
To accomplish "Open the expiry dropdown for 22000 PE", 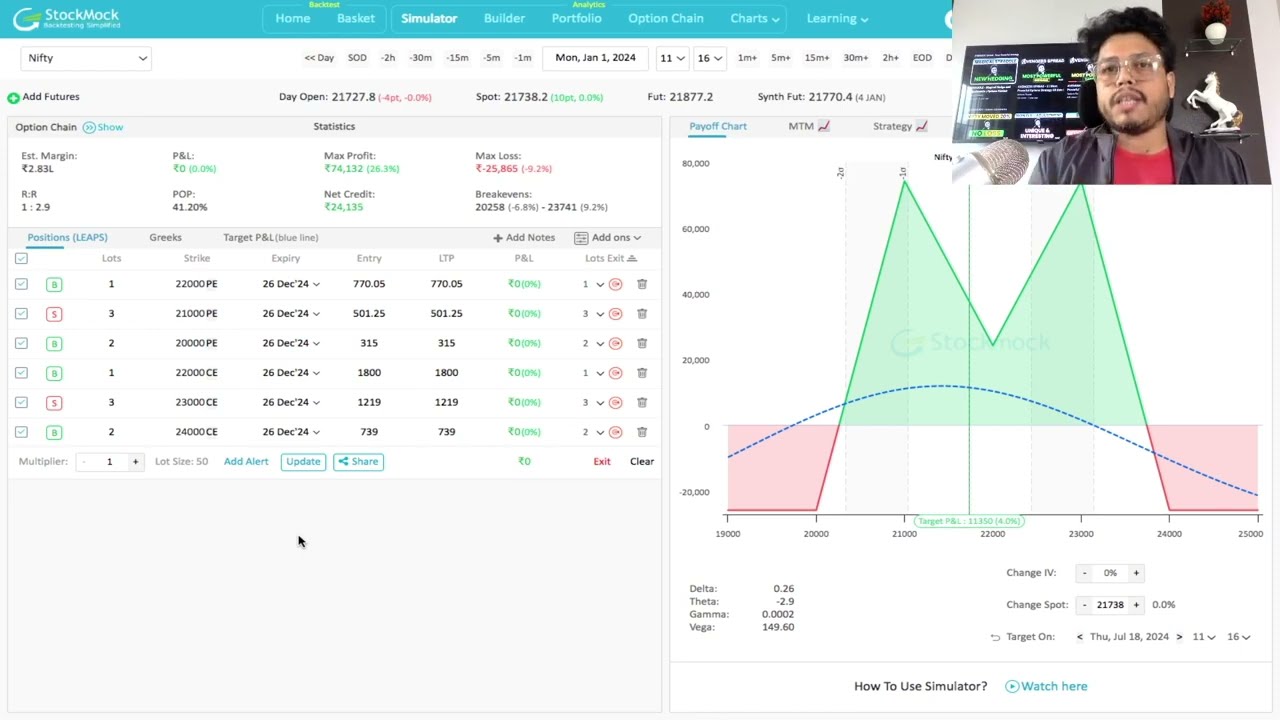I will 291,284.
